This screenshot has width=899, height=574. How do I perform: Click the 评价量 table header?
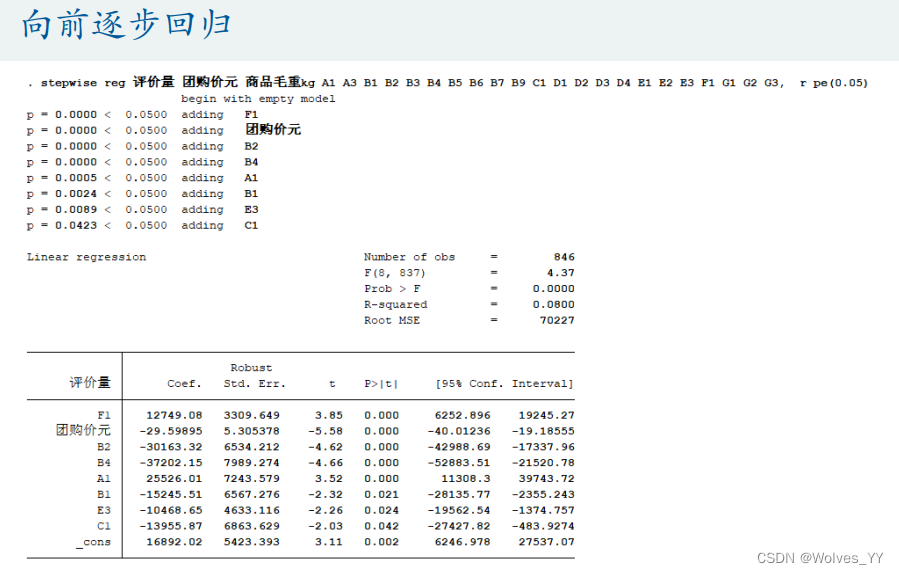tap(90, 382)
